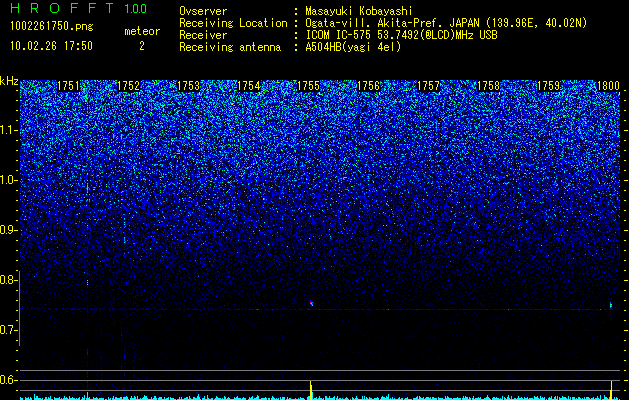Click the A504HB(yagi 4el) antenna text
Viewport: 629px width, 400px height.
click(353, 47)
